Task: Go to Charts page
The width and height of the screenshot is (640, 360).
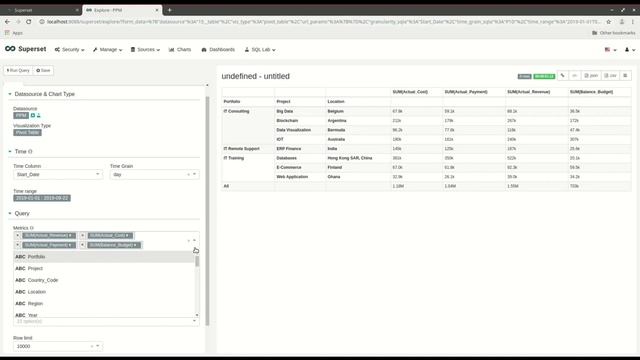Action: 180,49
